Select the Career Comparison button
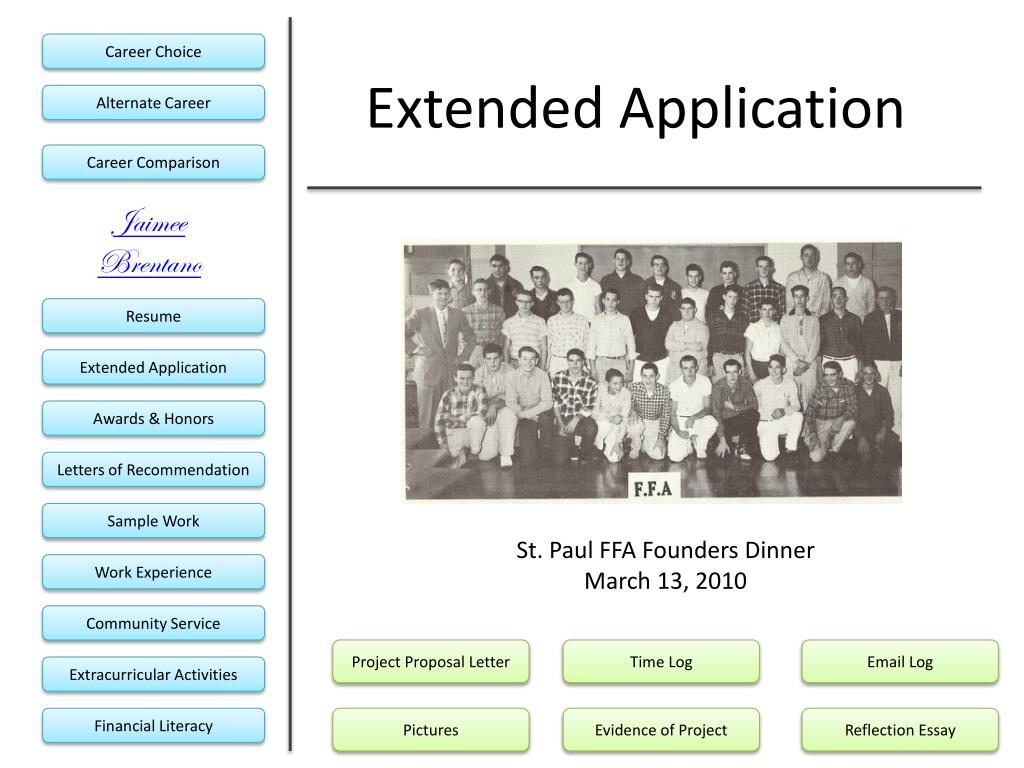 pos(153,163)
